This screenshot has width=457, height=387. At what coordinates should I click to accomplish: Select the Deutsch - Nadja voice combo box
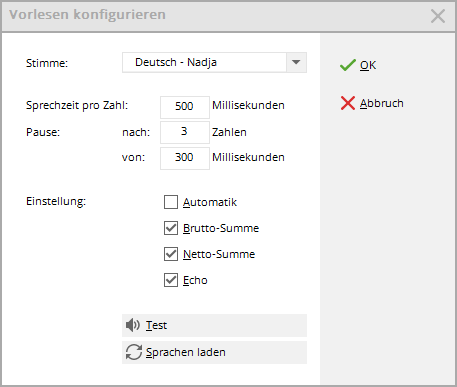[214, 62]
